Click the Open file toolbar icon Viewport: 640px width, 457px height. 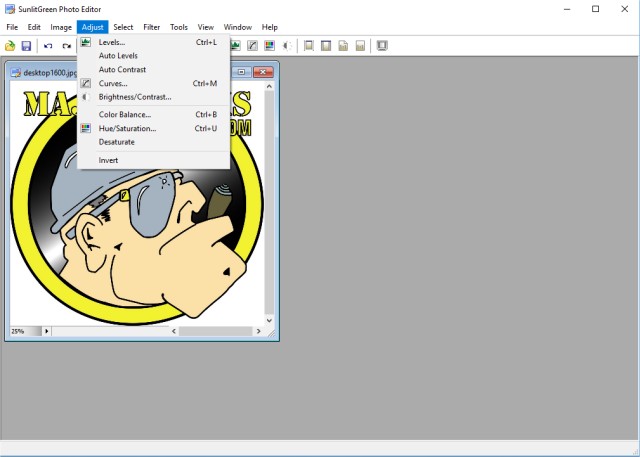10,46
